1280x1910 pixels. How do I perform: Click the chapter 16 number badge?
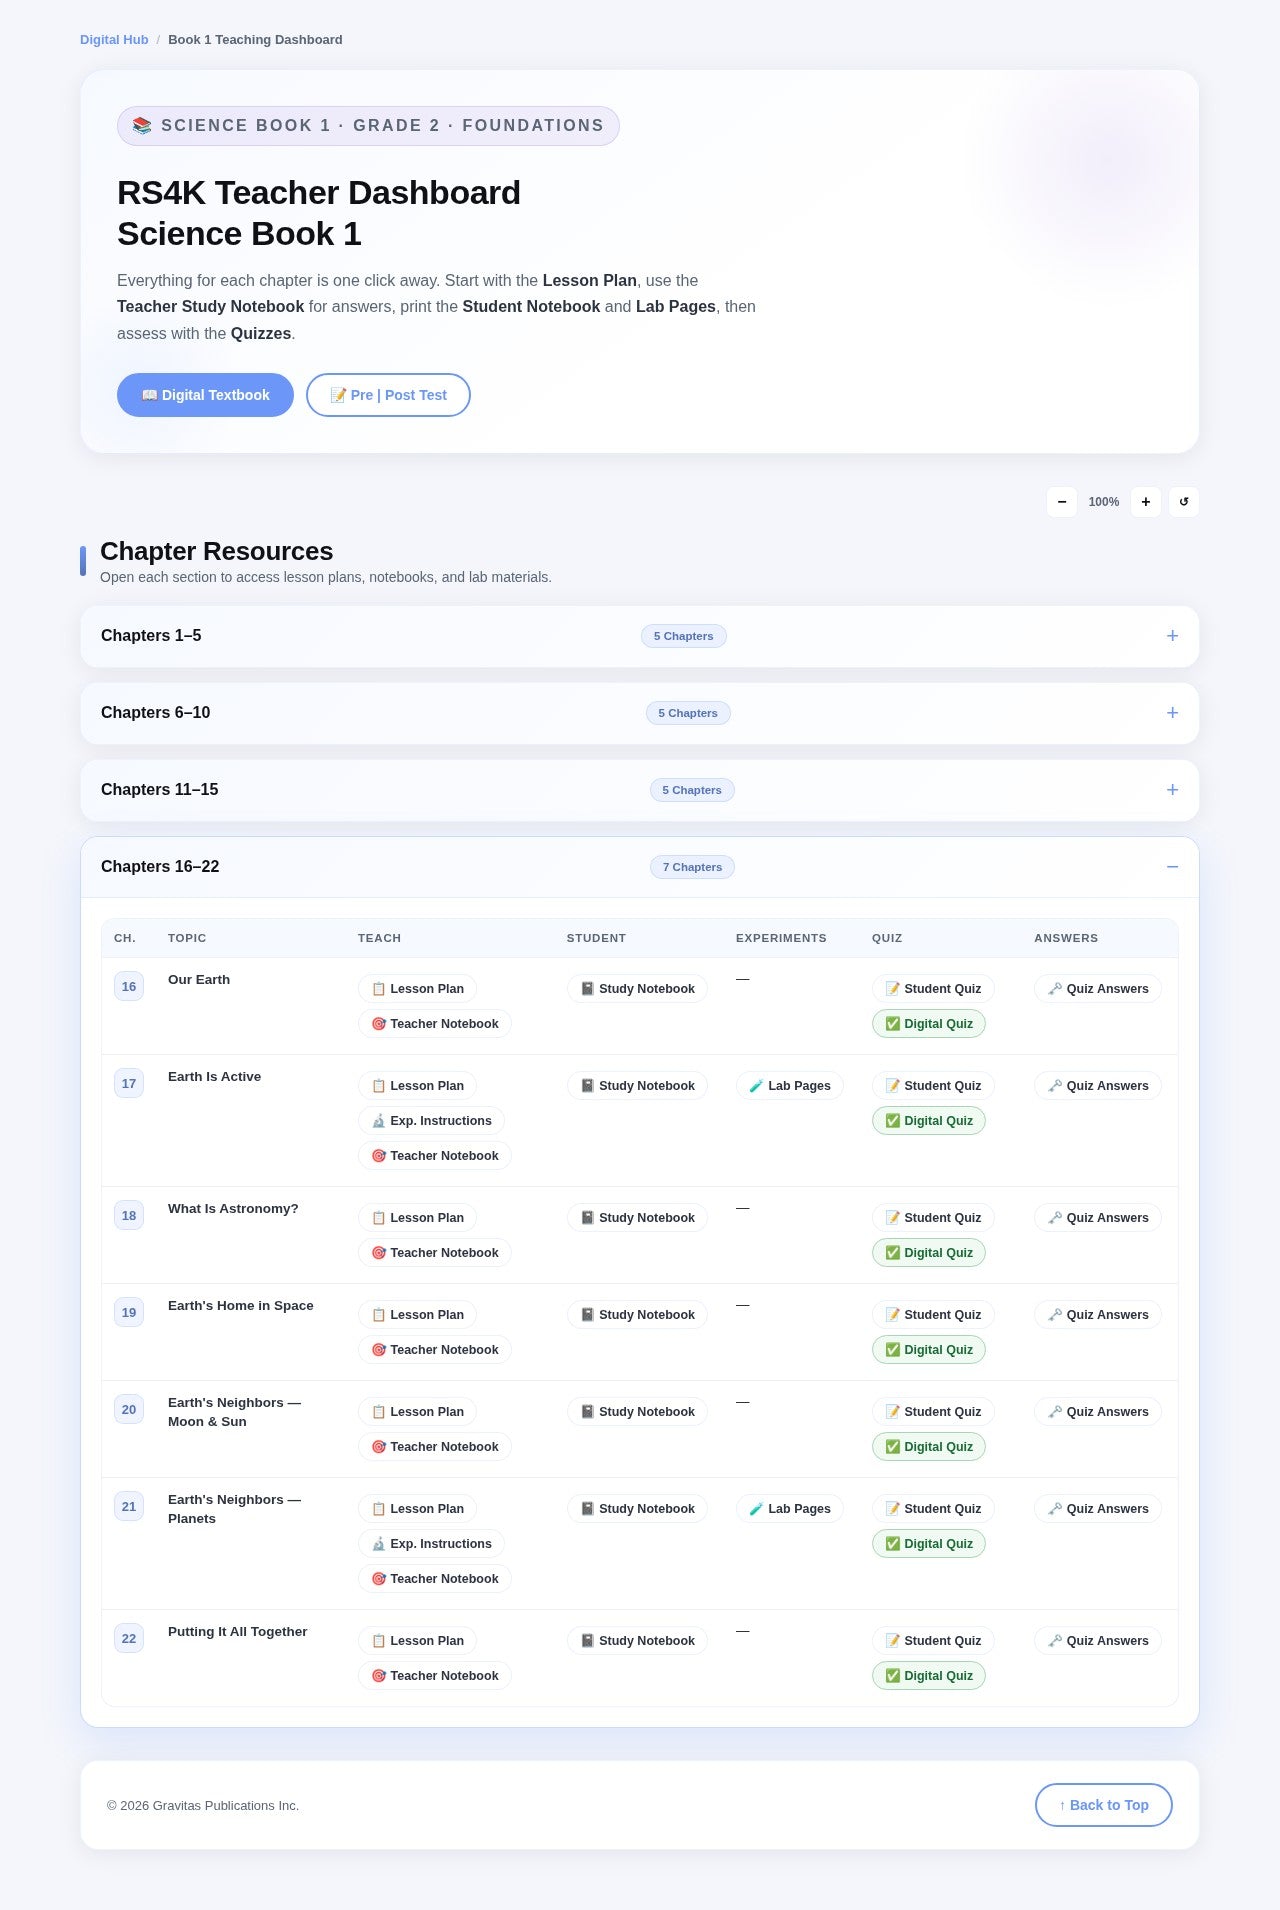tap(129, 987)
